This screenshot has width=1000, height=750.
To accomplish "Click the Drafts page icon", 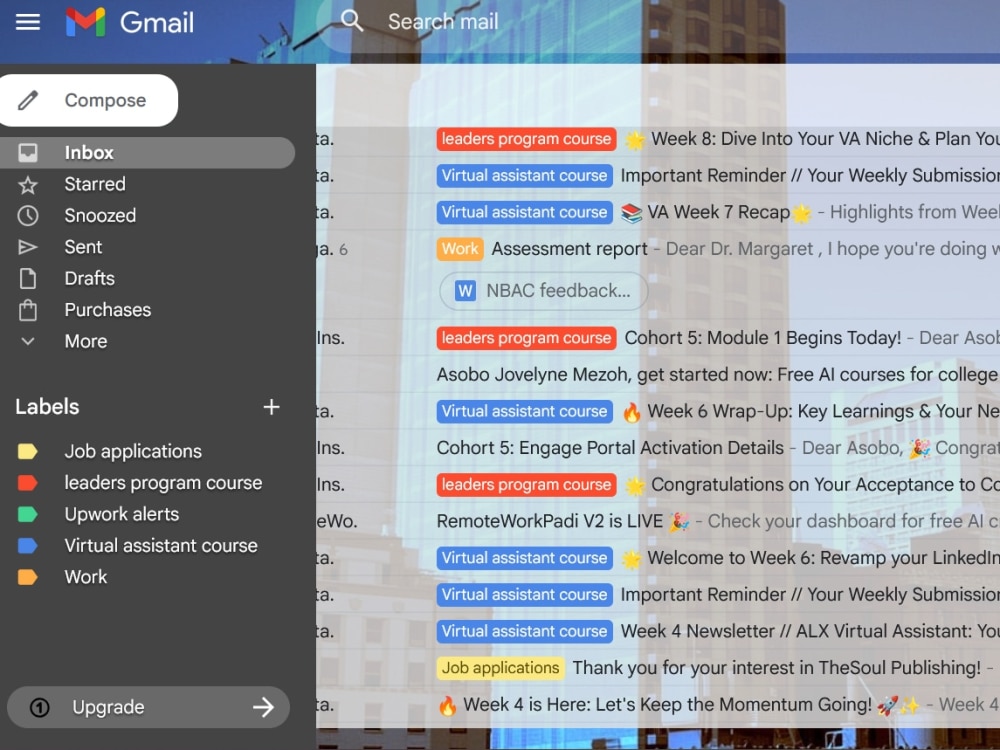I will (x=27, y=278).
